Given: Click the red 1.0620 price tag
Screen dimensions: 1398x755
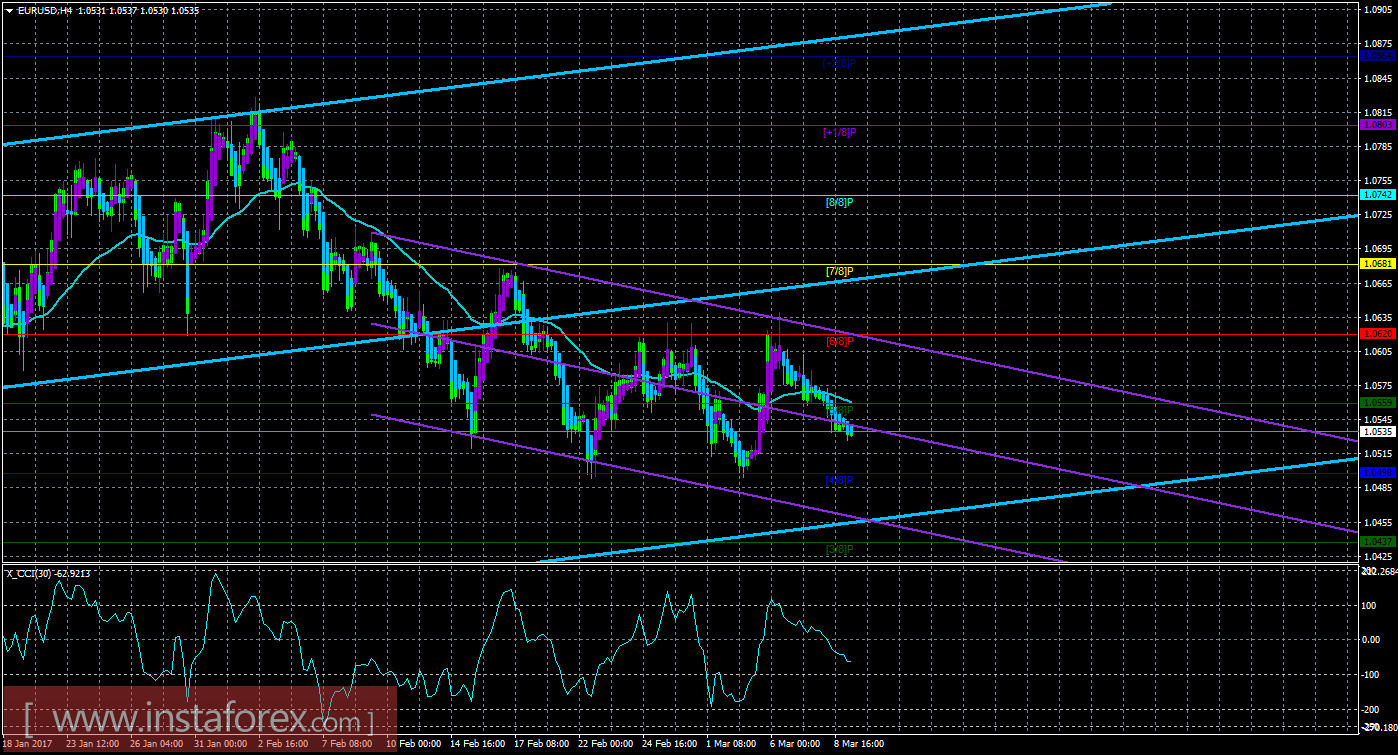Looking at the screenshot, I should (x=1377, y=333).
